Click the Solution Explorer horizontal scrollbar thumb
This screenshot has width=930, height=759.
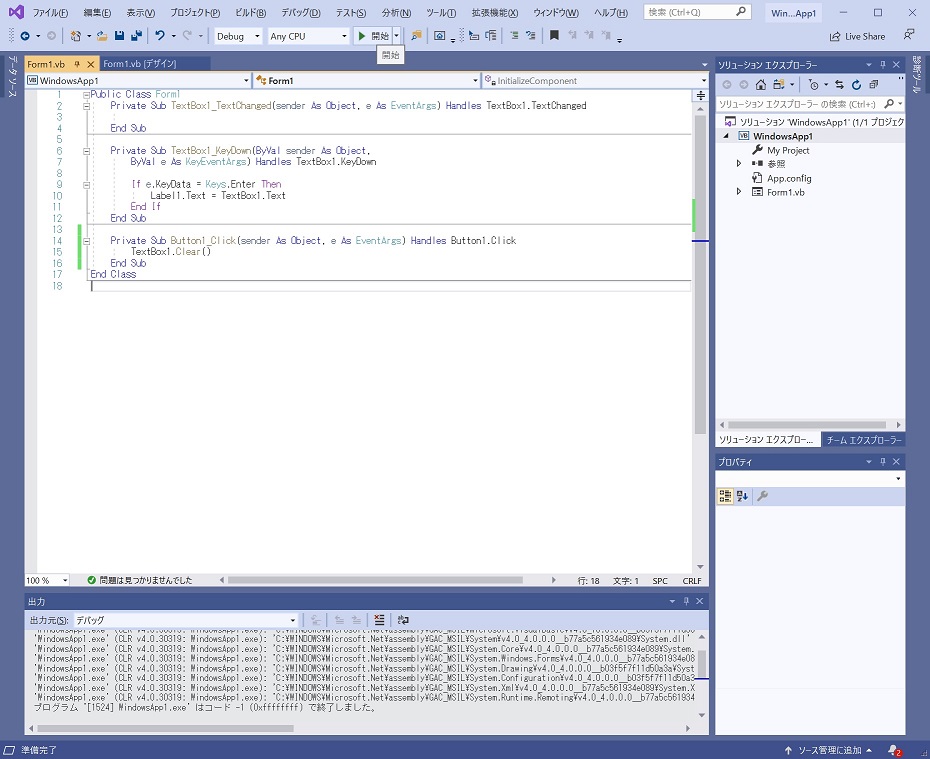point(807,425)
